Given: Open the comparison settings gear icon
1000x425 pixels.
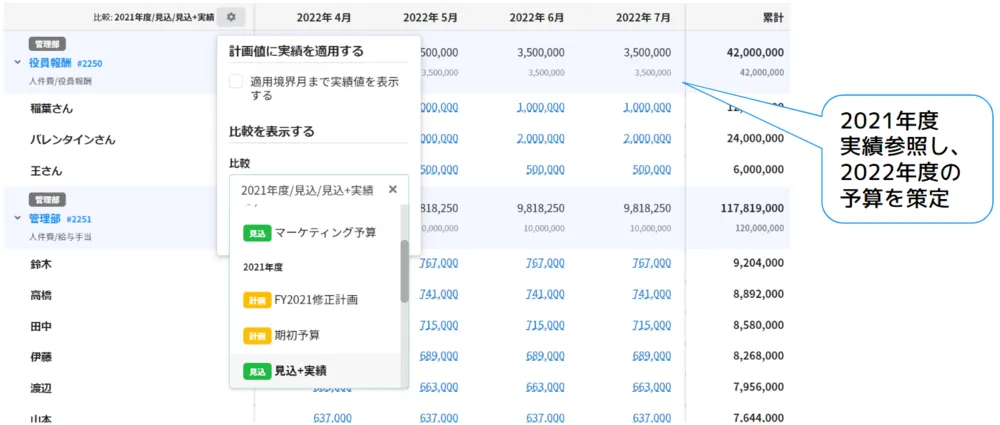Looking at the screenshot, I should (231, 17).
